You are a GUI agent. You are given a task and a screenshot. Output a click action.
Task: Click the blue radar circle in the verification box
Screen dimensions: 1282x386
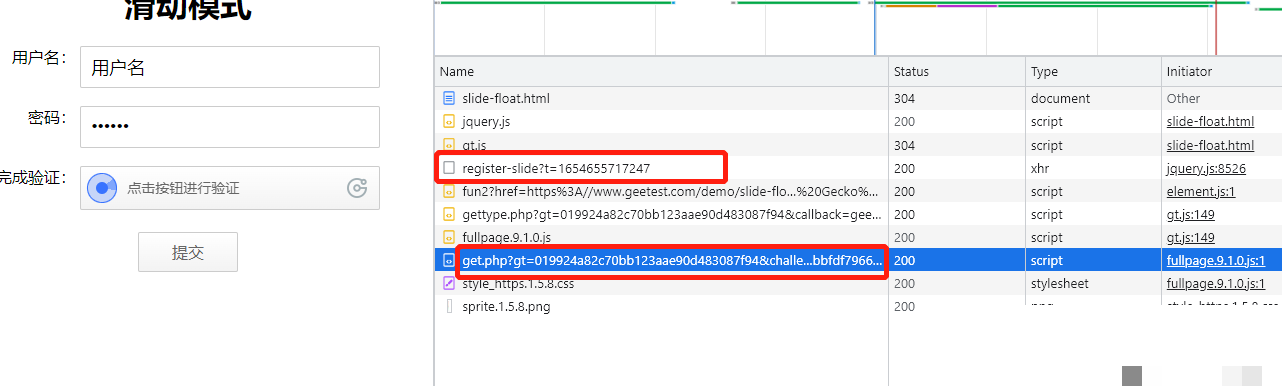[103, 188]
